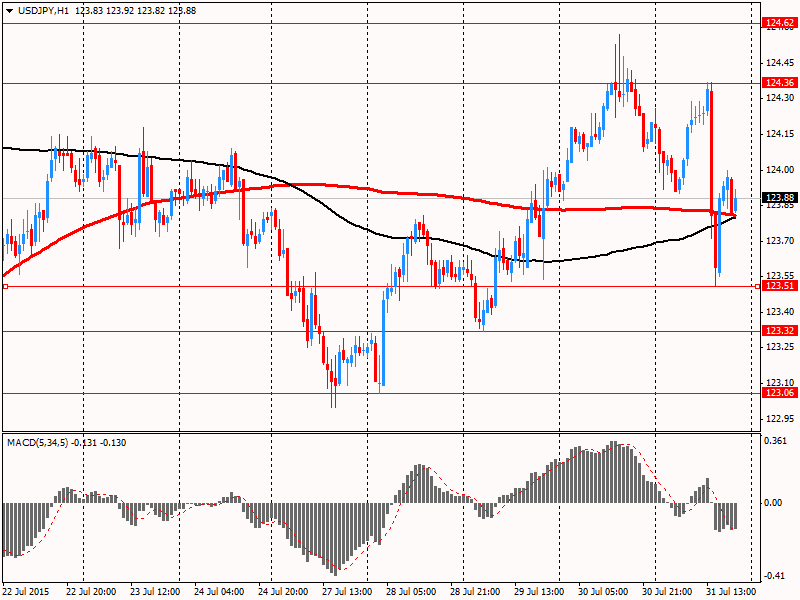Viewport: 800px width, 600px height.
Task: Select the 0.00 MACD scale value
Action: point(773,503)
